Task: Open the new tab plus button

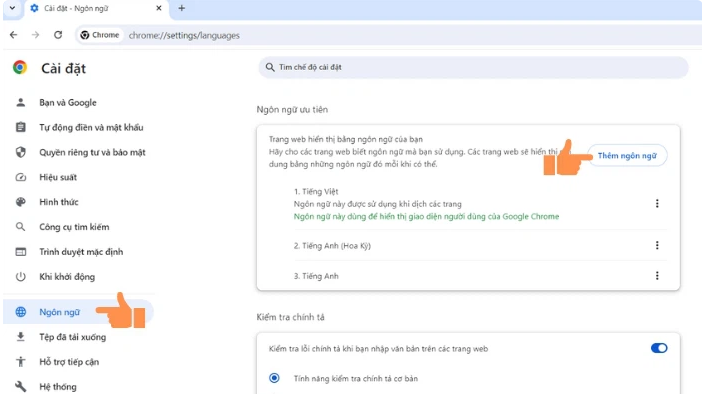Action: pyautogui.click(x=181, y=8)
